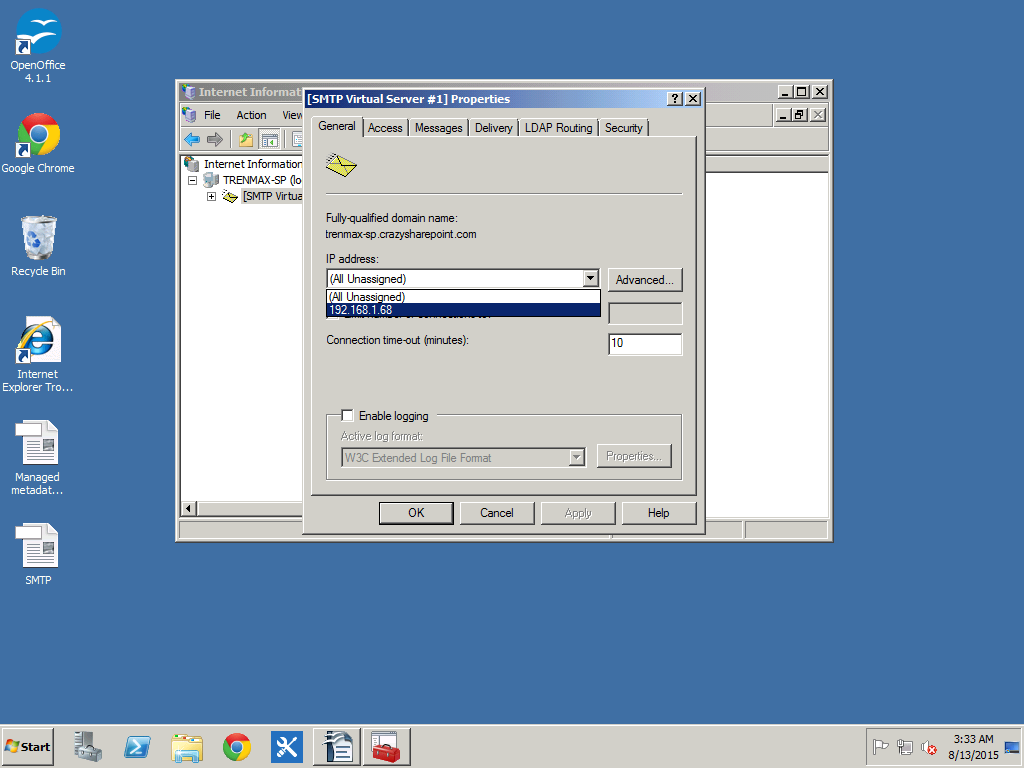Open the File menu in IIS Manager
This screenshot has width=1024, height=768.
click(x=212, y=115)
